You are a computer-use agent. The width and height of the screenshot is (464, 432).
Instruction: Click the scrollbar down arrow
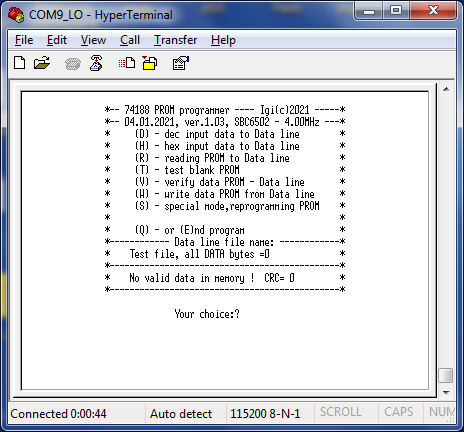point(446,392)
